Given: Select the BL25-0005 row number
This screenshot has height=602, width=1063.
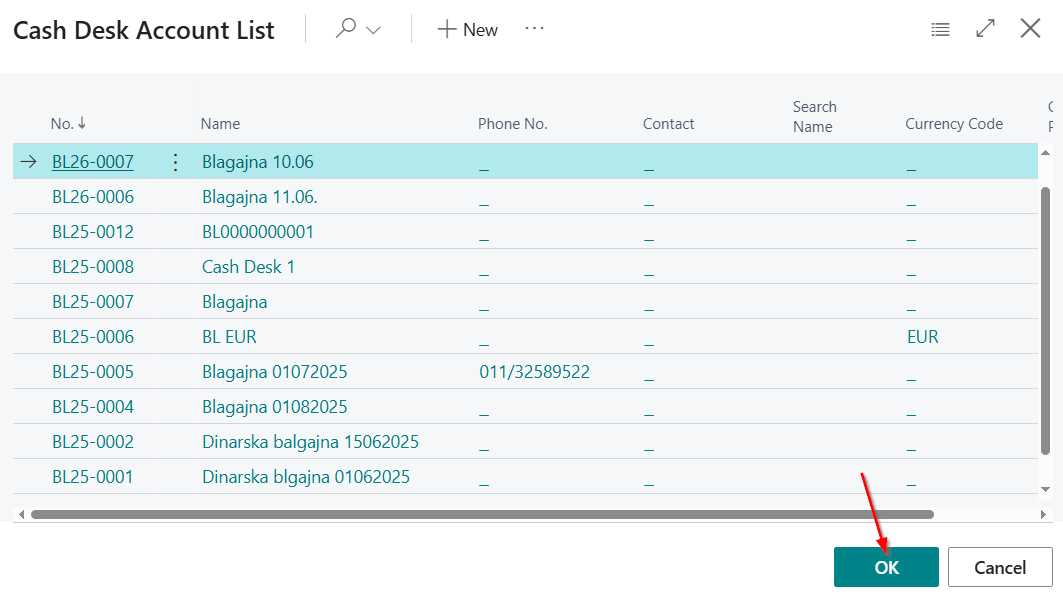Looking at the screenshot, I should [93, 372].
